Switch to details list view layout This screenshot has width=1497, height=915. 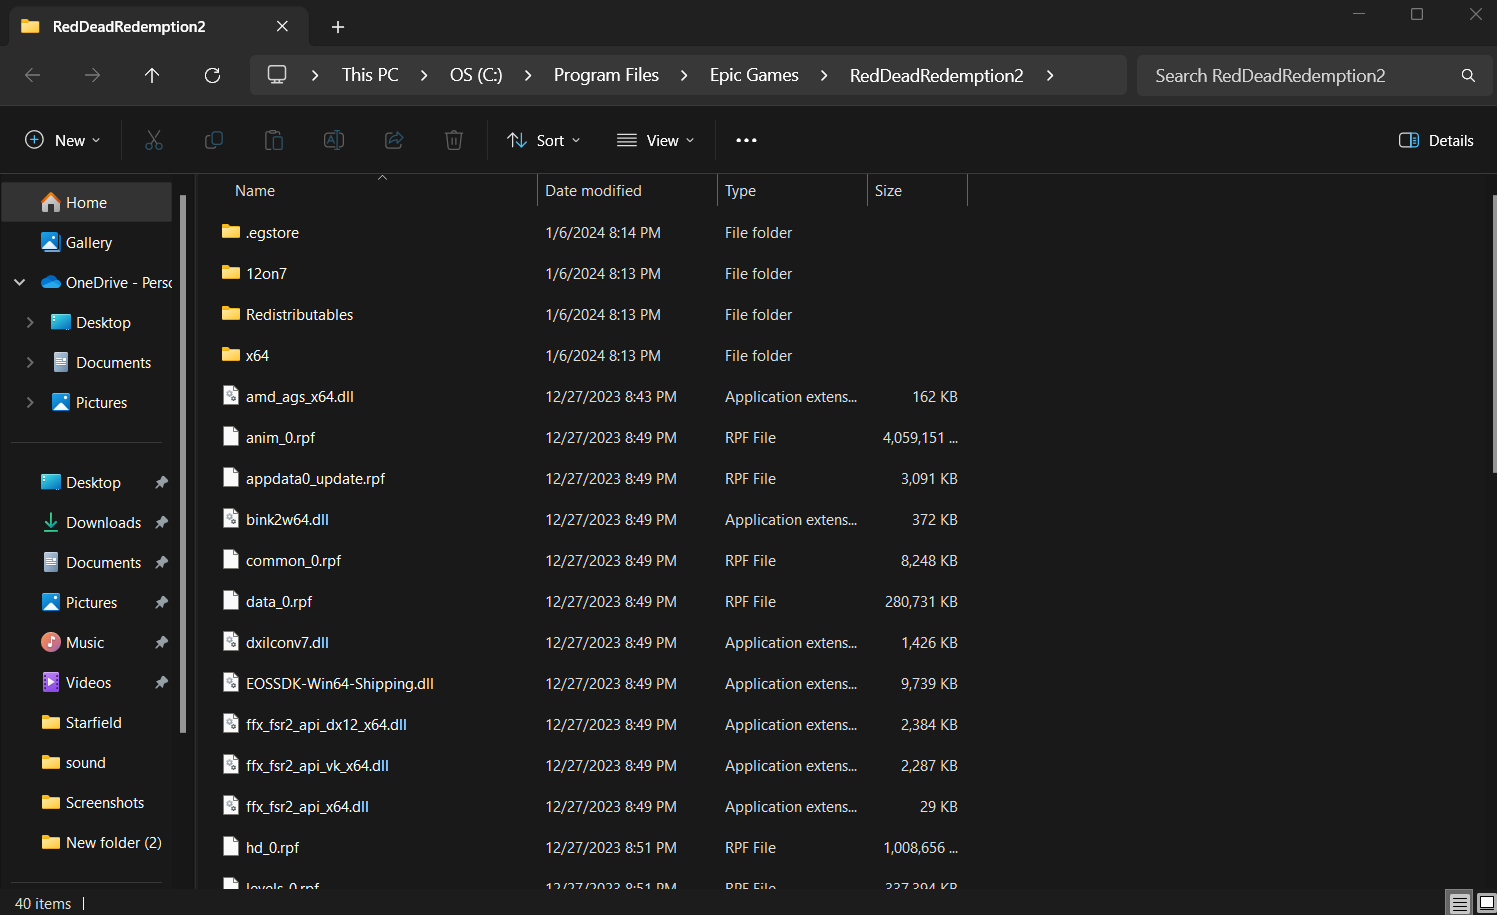point(1460,903)
